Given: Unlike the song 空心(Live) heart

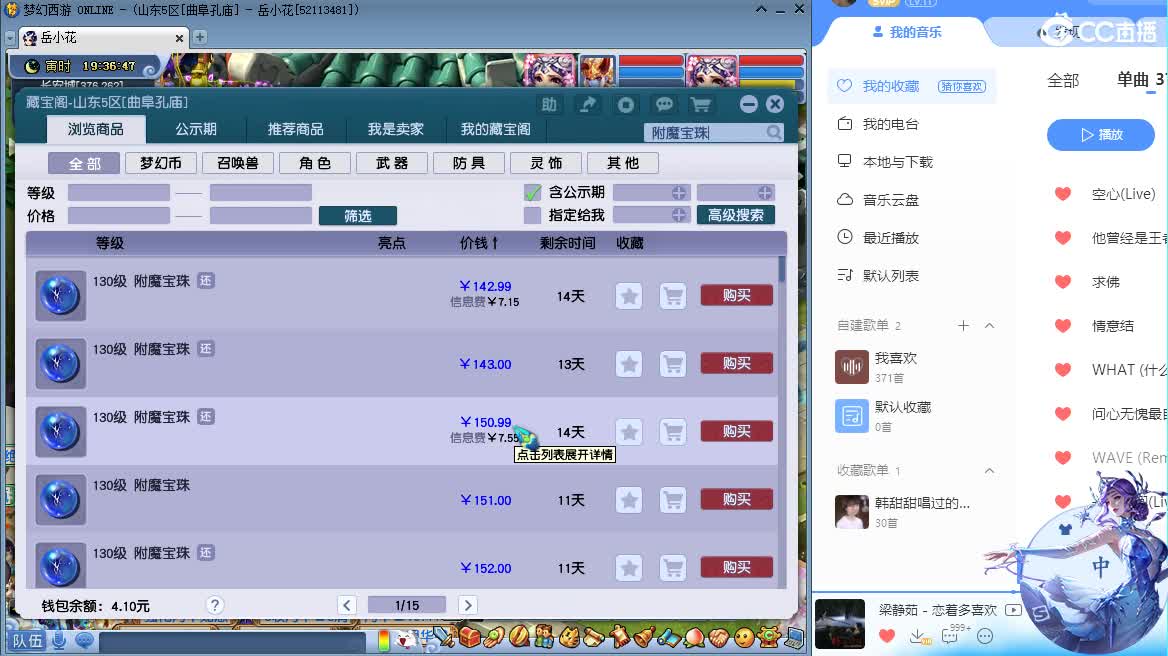Looking at the screenshot, I should coord(1063,194).
